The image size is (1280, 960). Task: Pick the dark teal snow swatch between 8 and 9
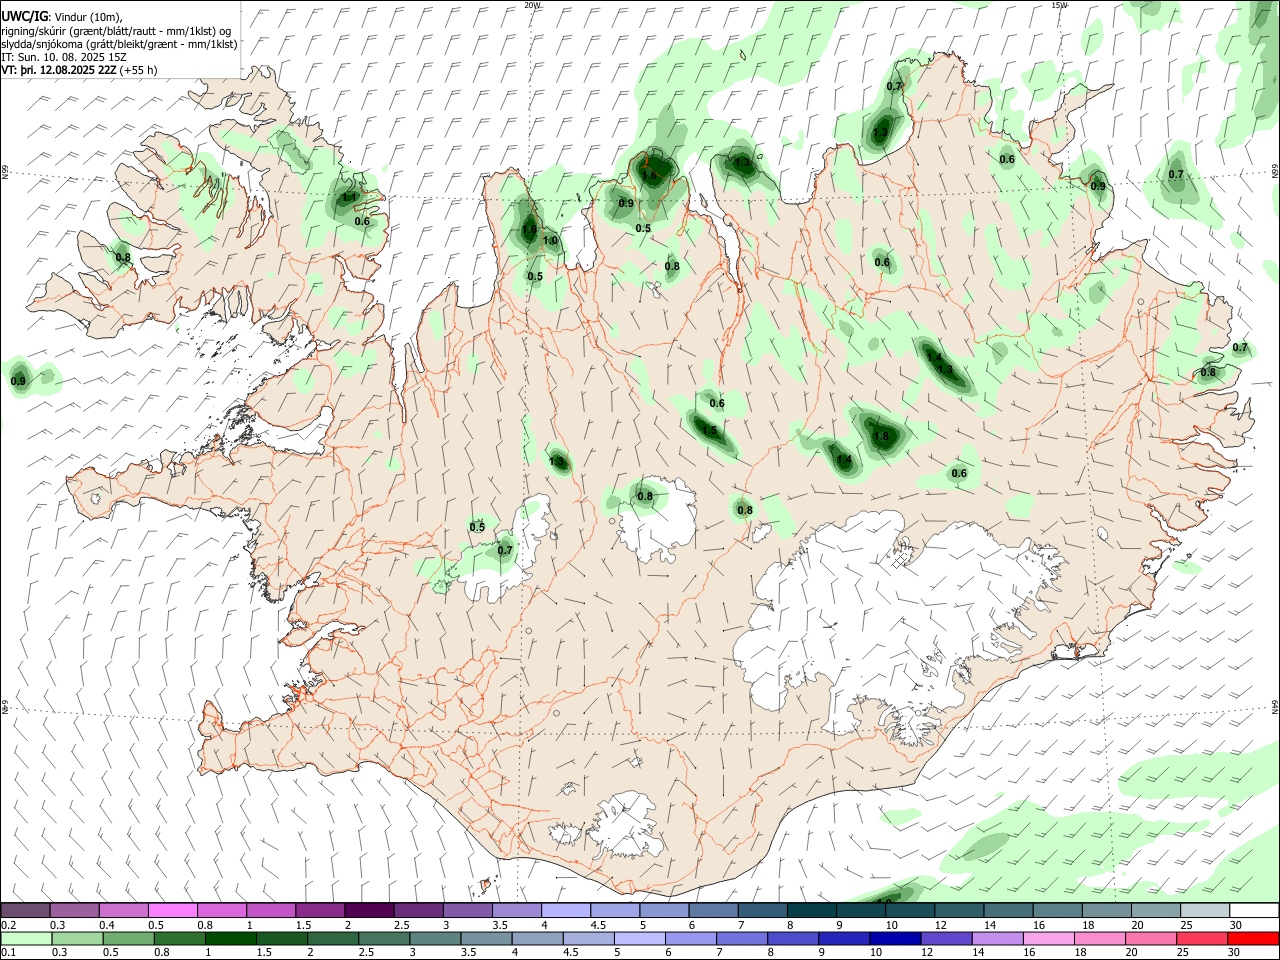[811, 910]
